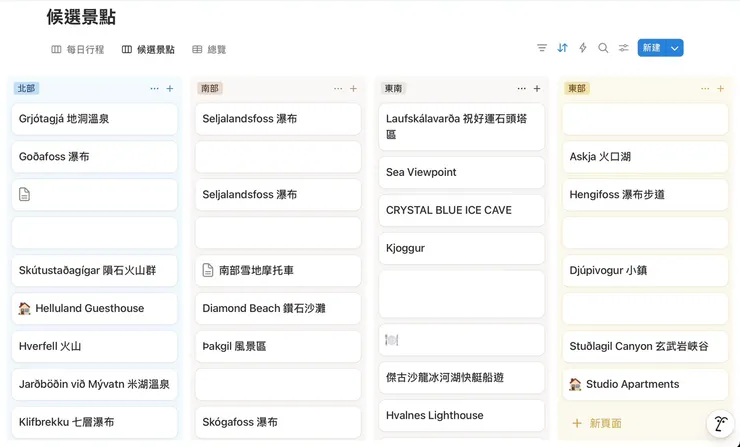The image size is (740, 447).
Task: Switch to the 總覽 tab
Action: click(x=209, y=49)
